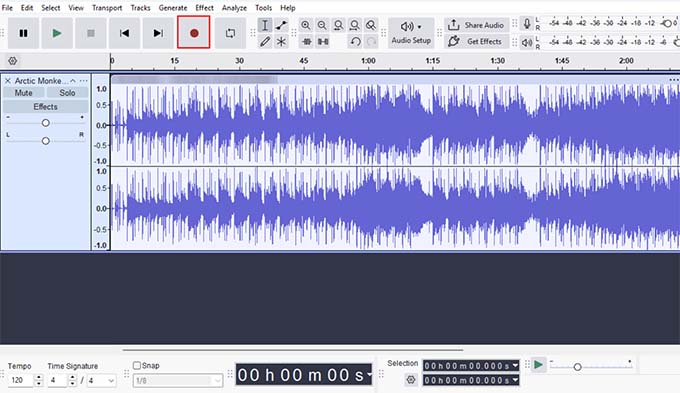Select the Draw (pencil) tool
Image resolution: width=680 pixels, height=393 pixels.
click(265, 42)
